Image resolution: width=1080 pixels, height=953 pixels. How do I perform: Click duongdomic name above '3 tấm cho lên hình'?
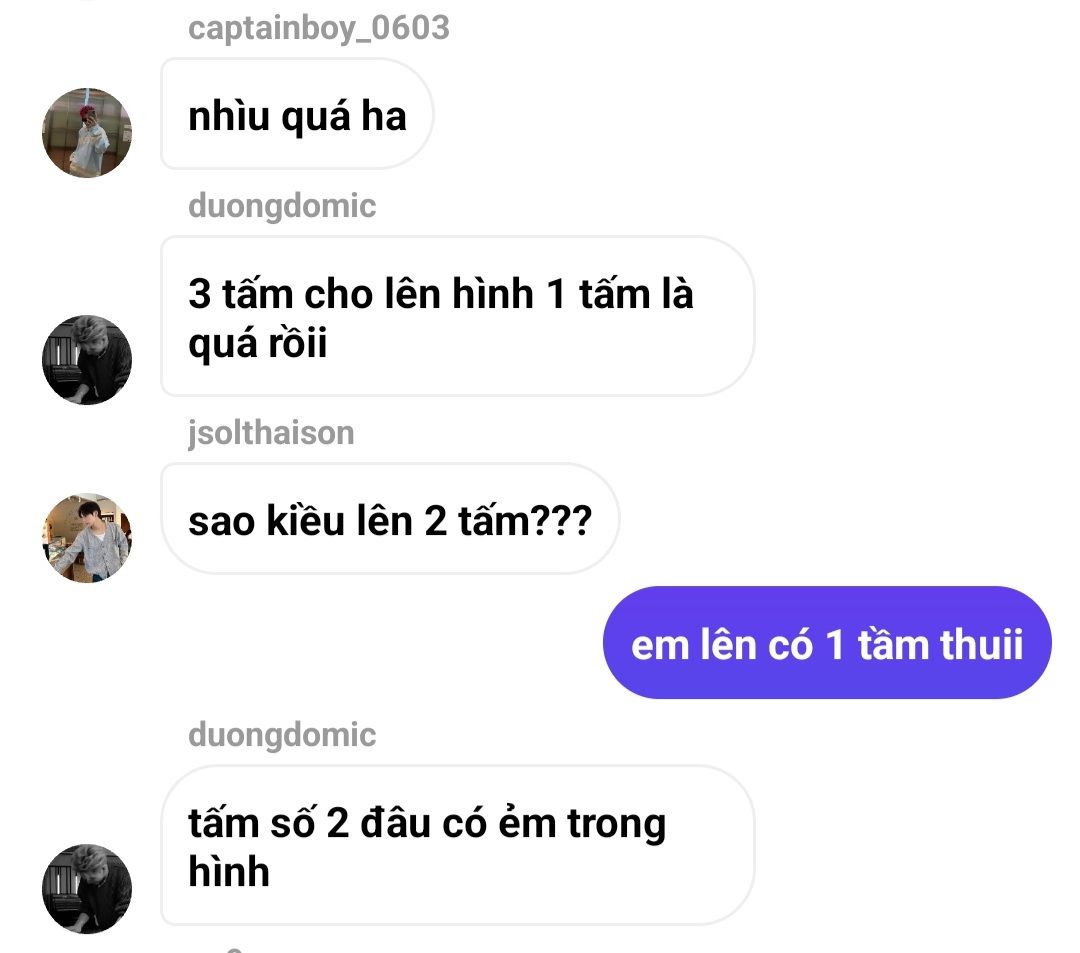point(282,206)
